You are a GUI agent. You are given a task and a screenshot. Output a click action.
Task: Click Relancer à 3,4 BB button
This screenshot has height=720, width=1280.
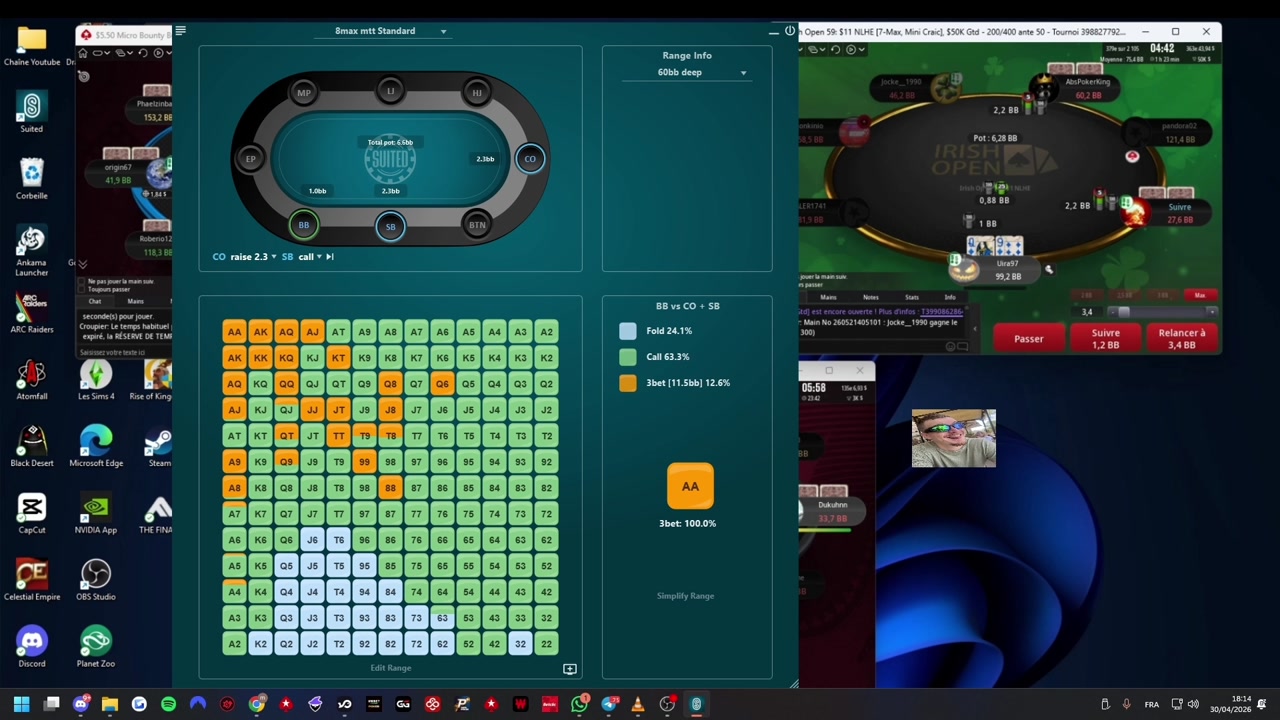1181,339
